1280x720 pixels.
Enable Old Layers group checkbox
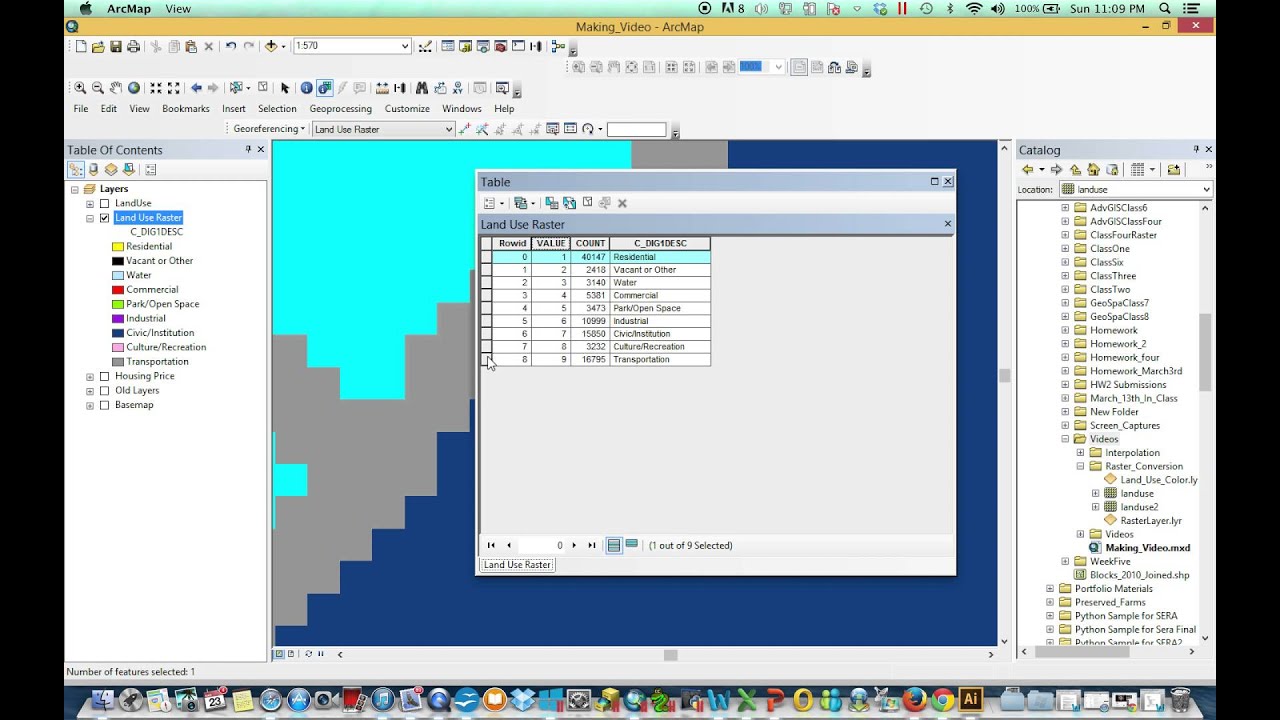click(x=104, y=390)
